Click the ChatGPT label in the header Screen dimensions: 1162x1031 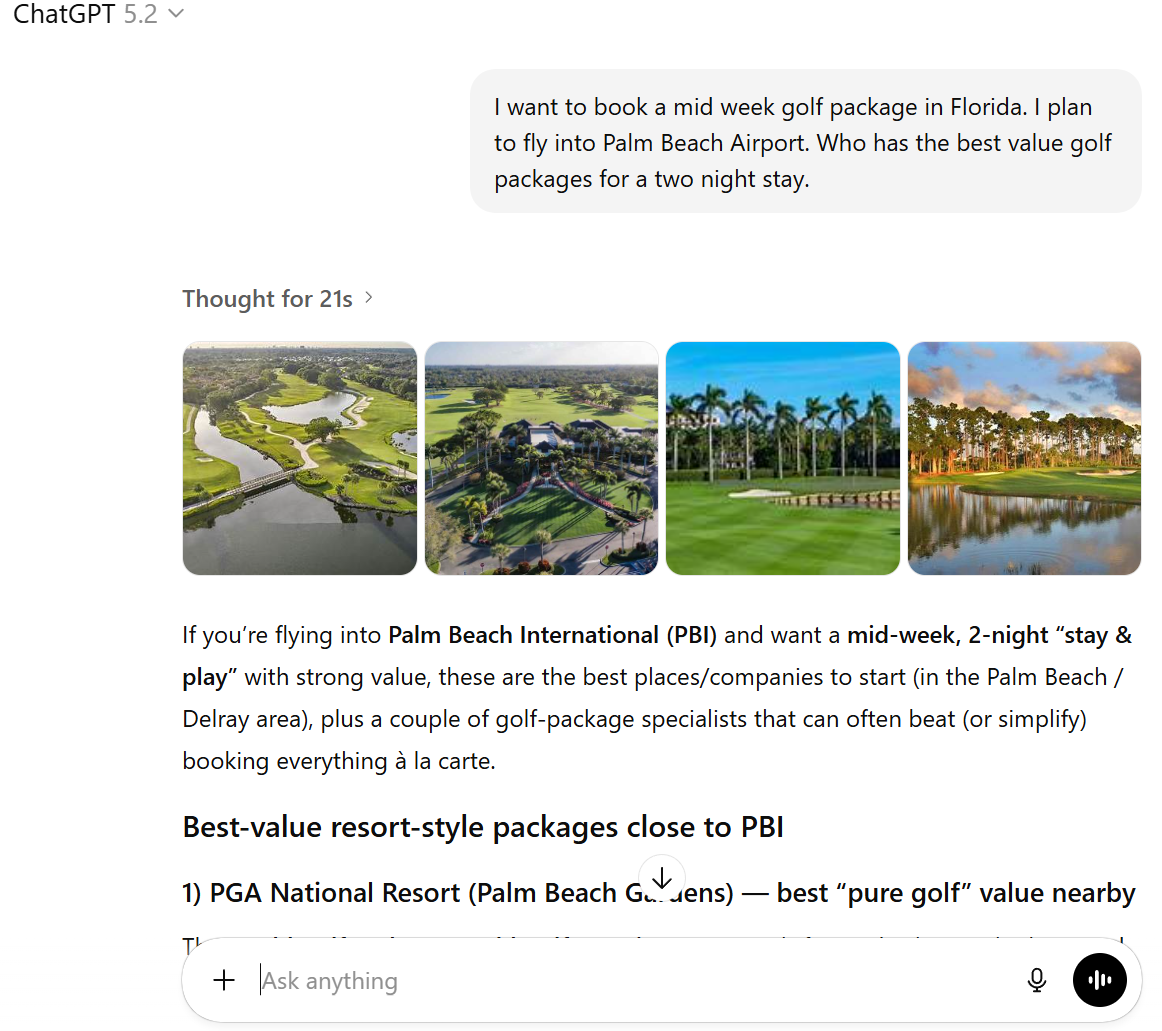(x=63, y=14)
